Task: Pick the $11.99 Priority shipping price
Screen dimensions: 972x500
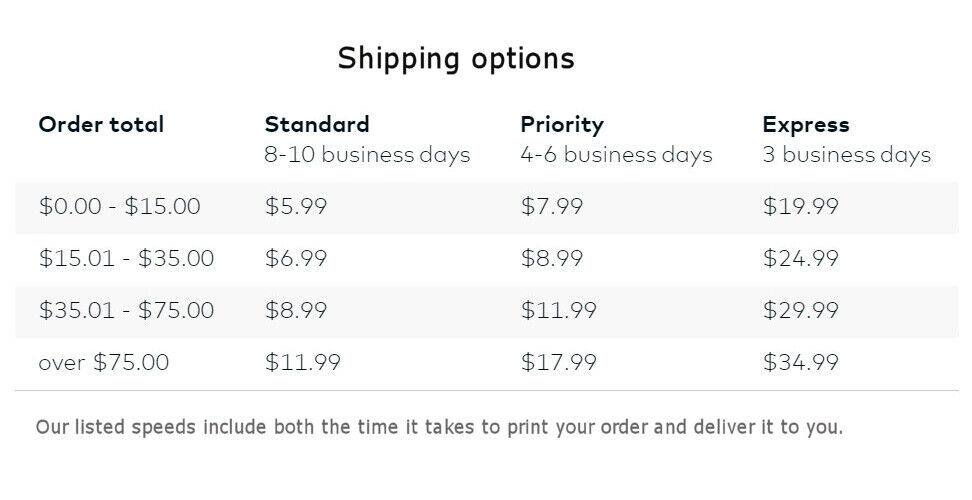Action: pos(559,311)
